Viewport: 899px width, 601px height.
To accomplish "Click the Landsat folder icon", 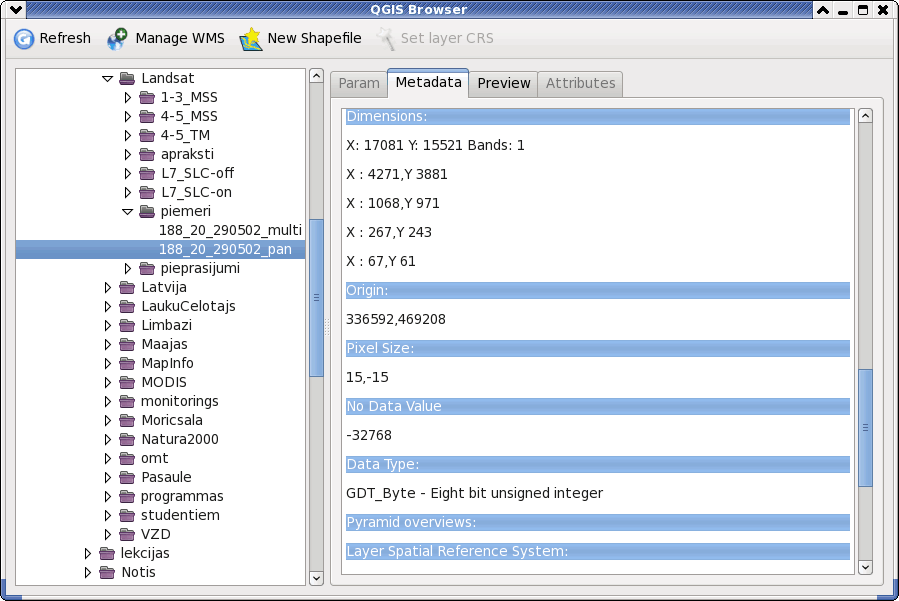I will [127, 78].
